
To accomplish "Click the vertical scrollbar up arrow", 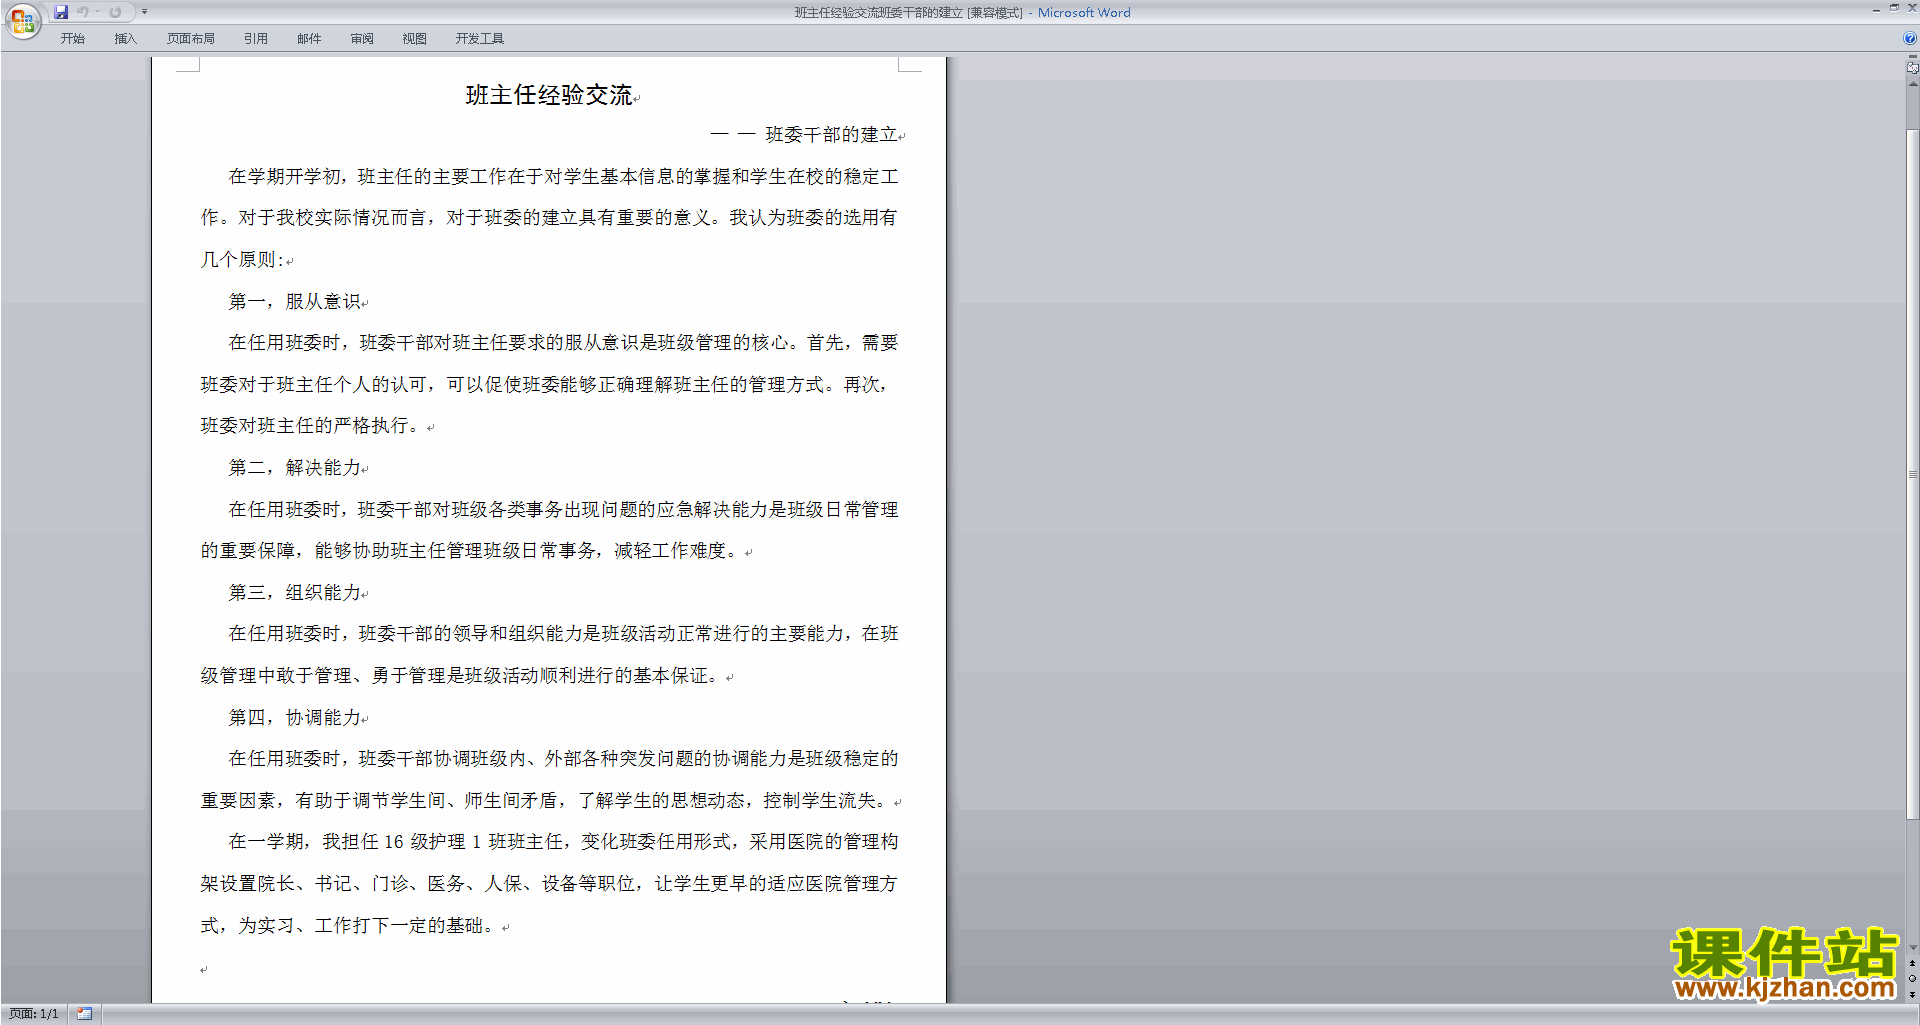I will click(1912, 84).
